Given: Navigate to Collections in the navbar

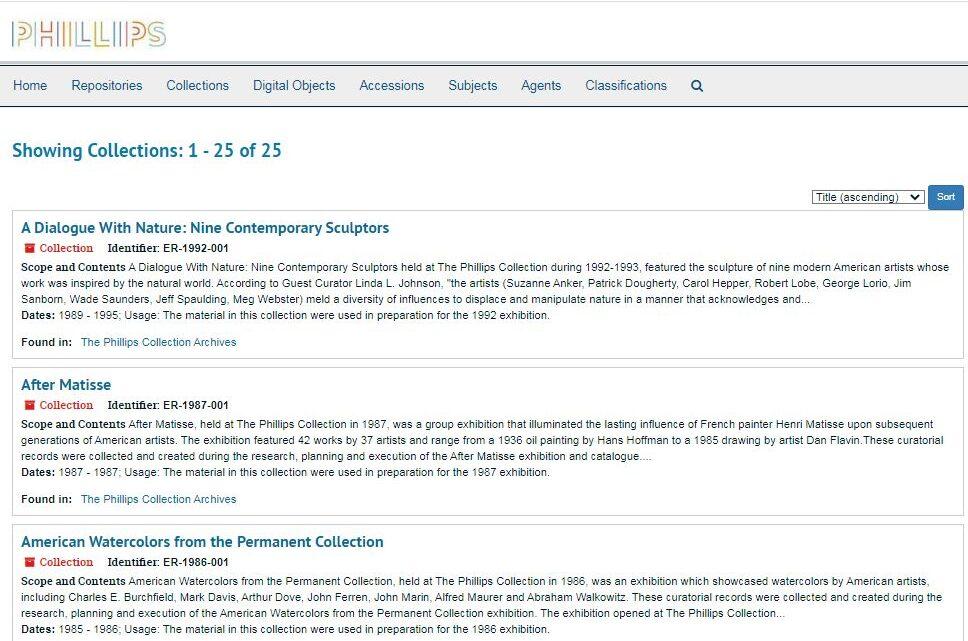Looking at the screenshot, I should click(197, 86).
